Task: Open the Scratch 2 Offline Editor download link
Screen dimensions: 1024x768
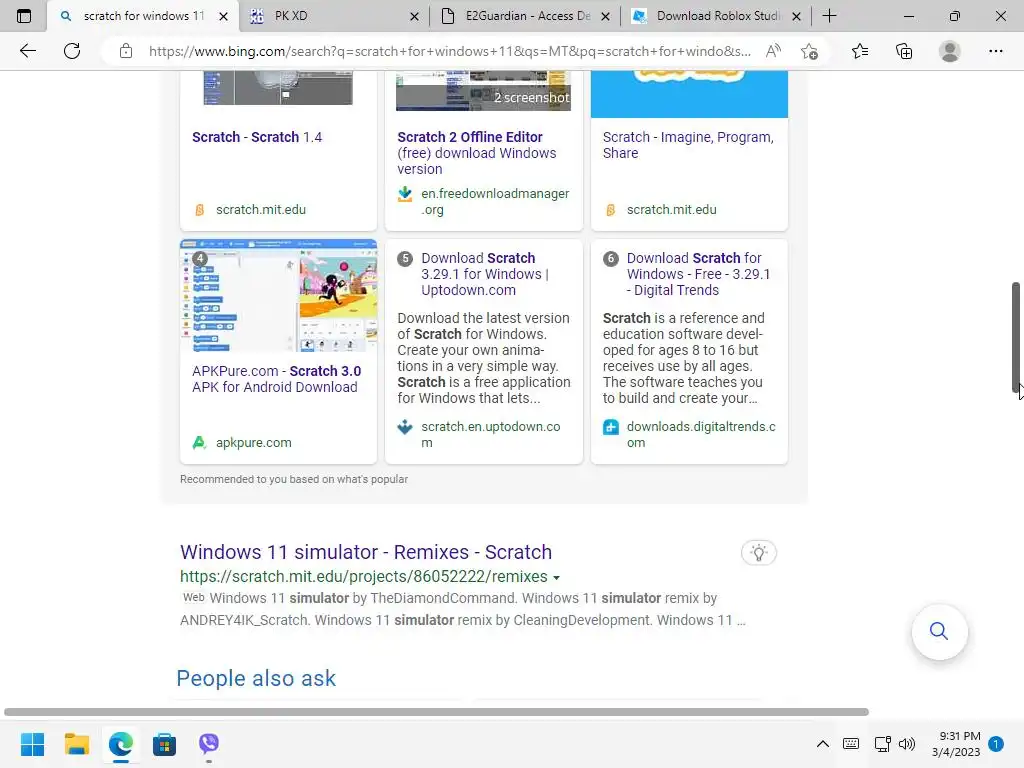Action: (477, 153)
